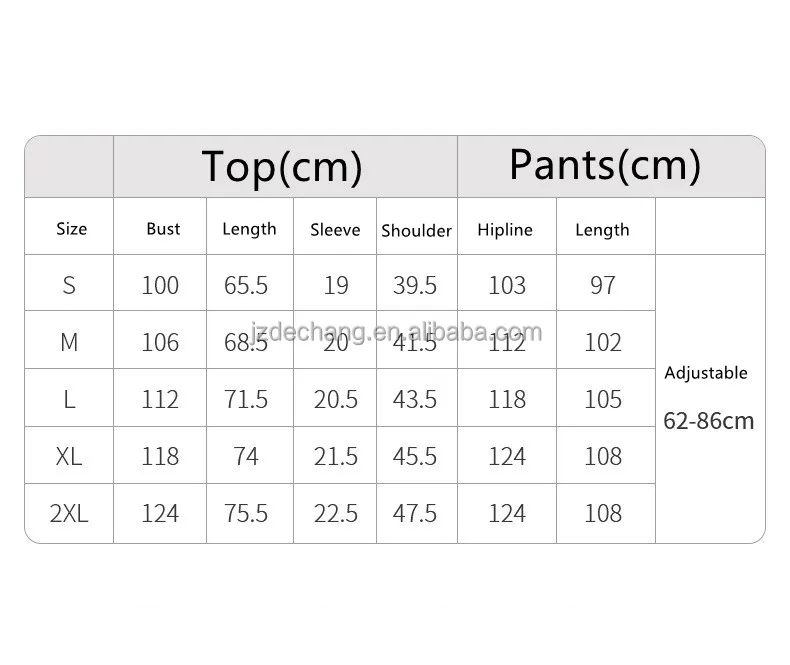Select the 2XL size row label

click(x=69, y=513)
